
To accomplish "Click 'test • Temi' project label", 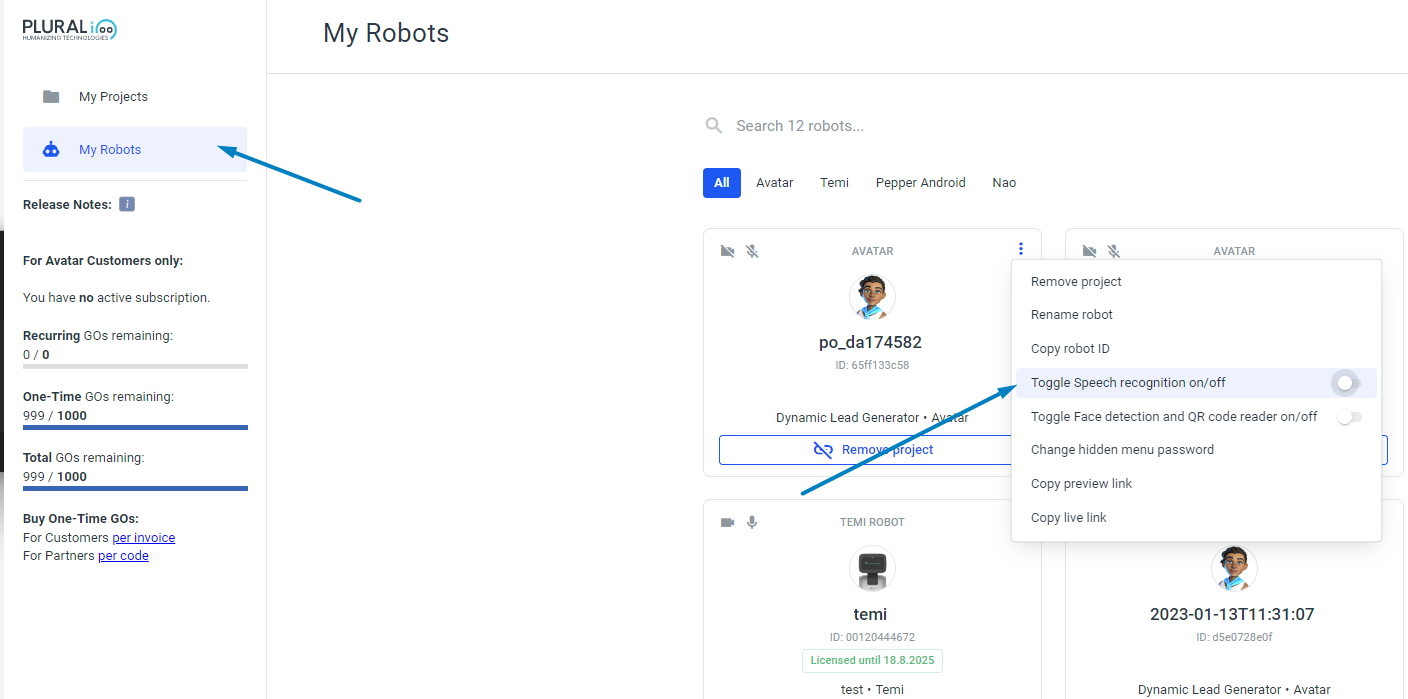I will tap(872, 690).
